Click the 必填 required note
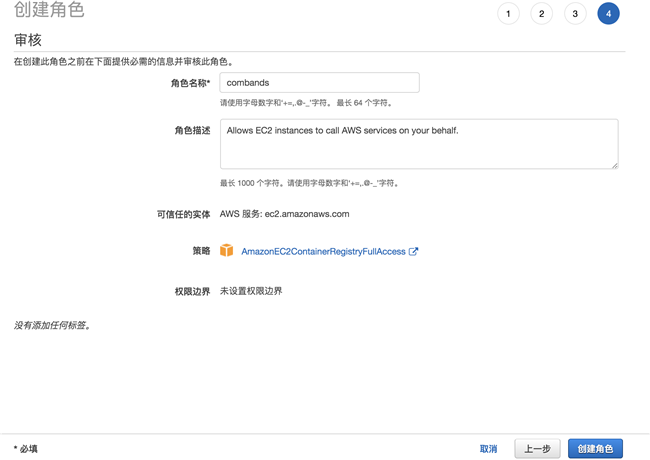The image size is (650, 460). tap(26, 449)
